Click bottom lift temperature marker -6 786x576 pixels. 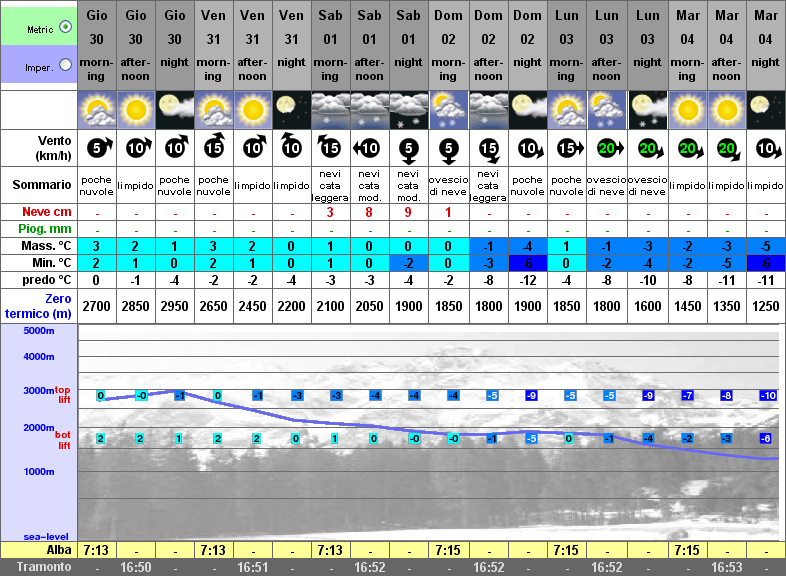(765, 439)
